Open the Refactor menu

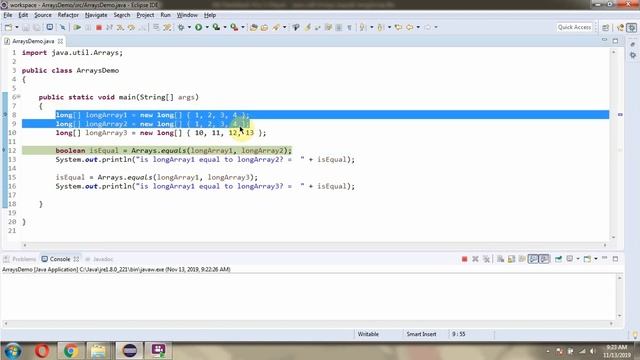click(68, 15)
